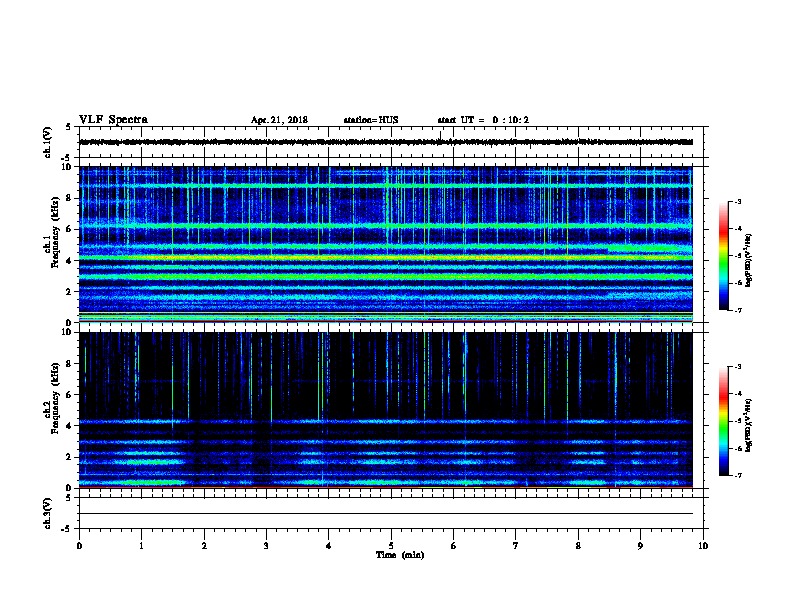Select the date text "Apr. 21, 2018"
This screenshot has width=792, height=612.
point(279,120)
